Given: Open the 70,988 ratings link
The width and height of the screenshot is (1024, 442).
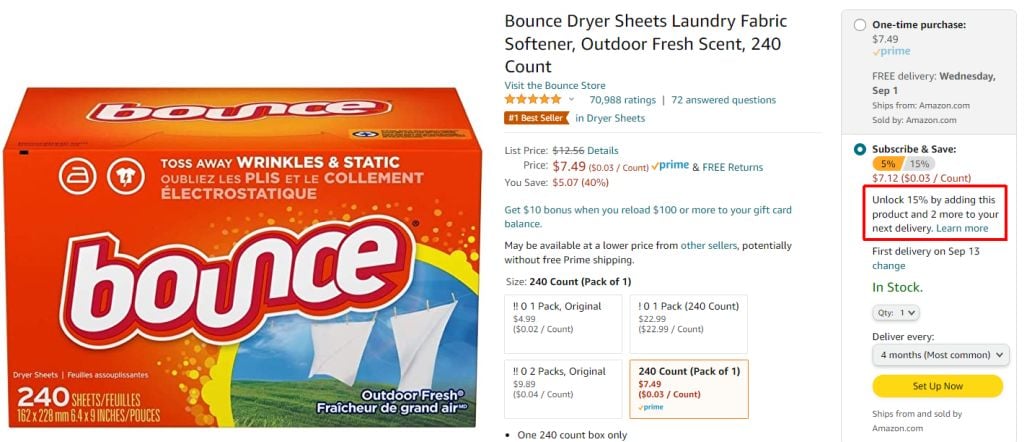Looking at the screenshot, I should tap(622, 100).
